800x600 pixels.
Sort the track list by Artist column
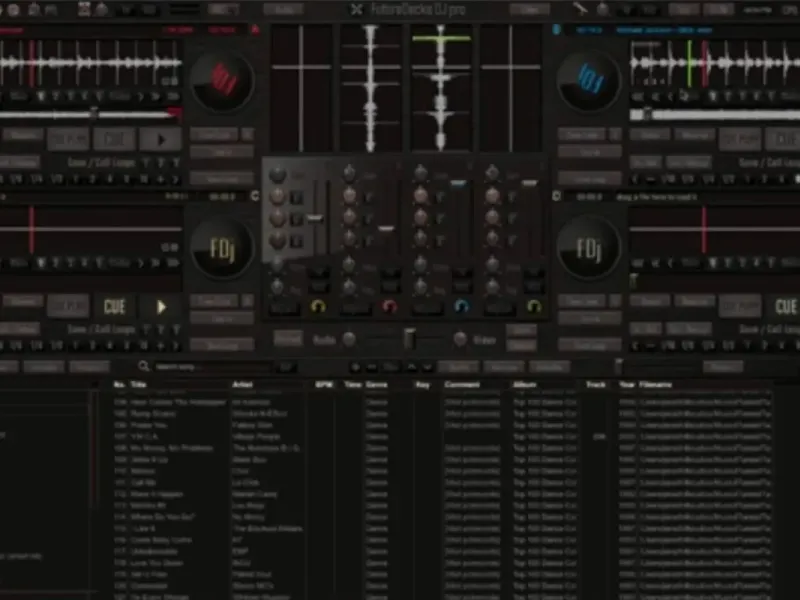243,384
